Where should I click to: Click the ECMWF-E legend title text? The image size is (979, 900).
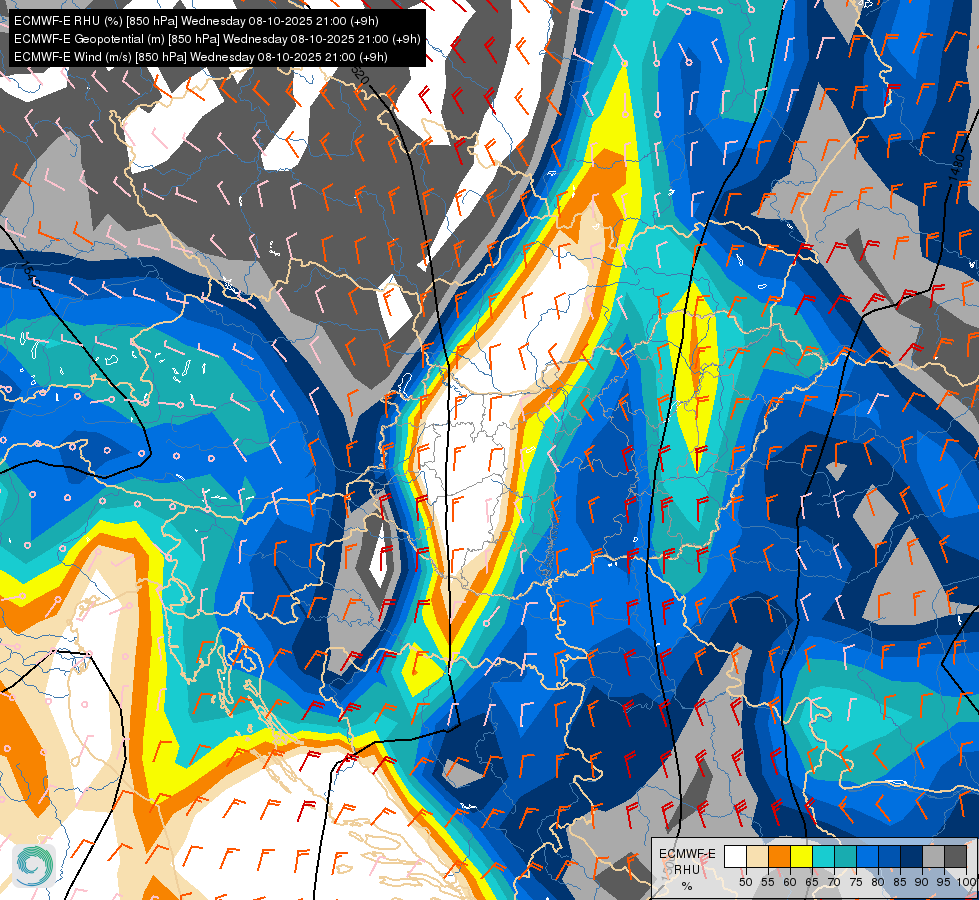coord(687,854)
